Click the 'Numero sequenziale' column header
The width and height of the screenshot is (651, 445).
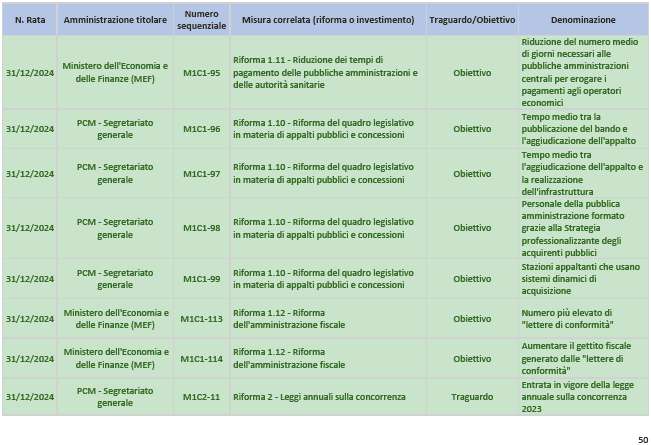201,20
